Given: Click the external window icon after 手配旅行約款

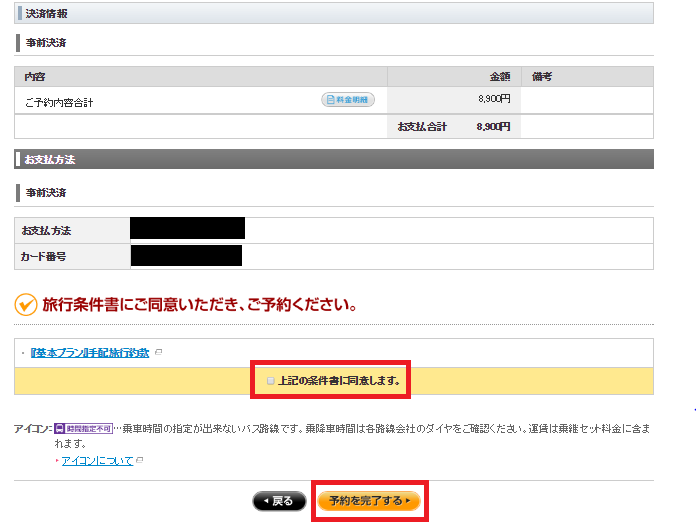Looking at the screenshot, I should tap(158, 353).
